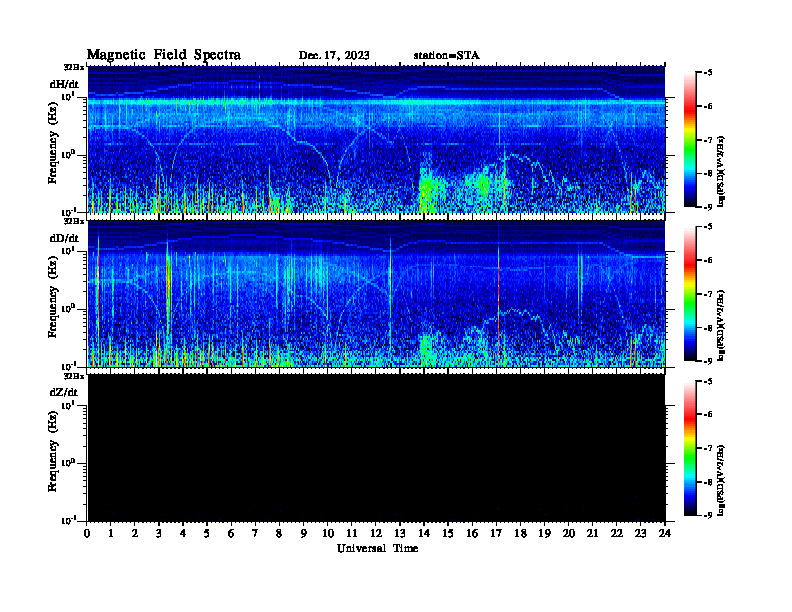Click hour '5' on the time axis
Screen dimensions: 792x612
pos(207,533)
